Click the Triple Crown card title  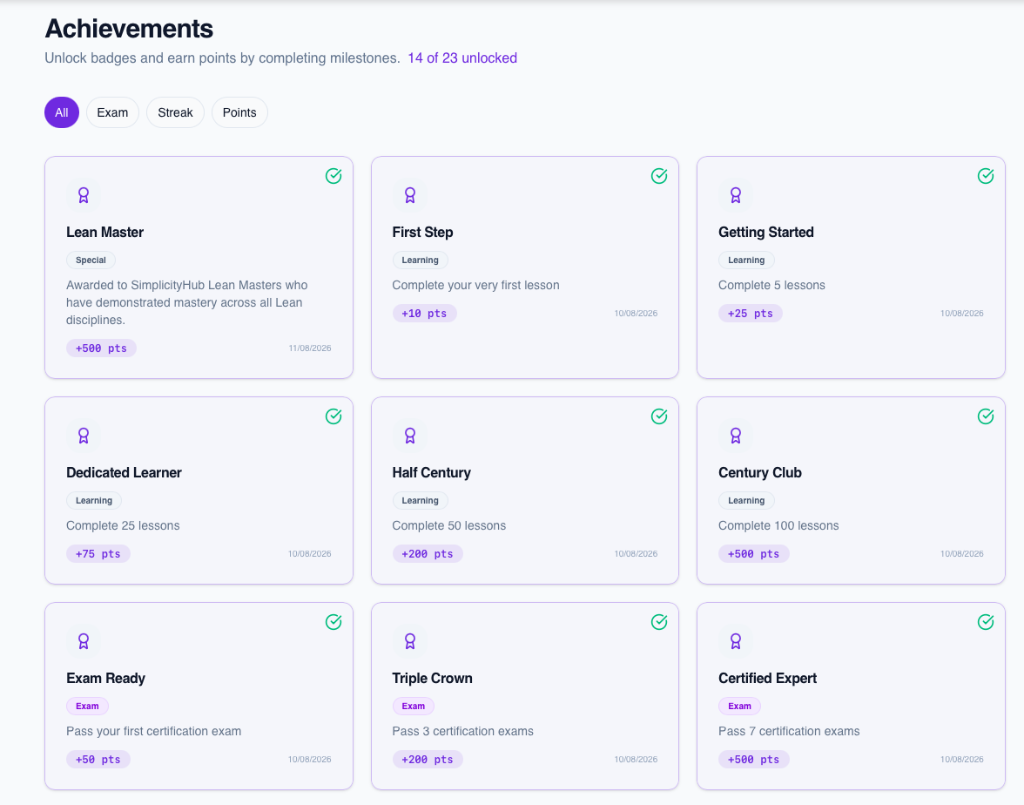pyautogui.click(x=432, y=678)
